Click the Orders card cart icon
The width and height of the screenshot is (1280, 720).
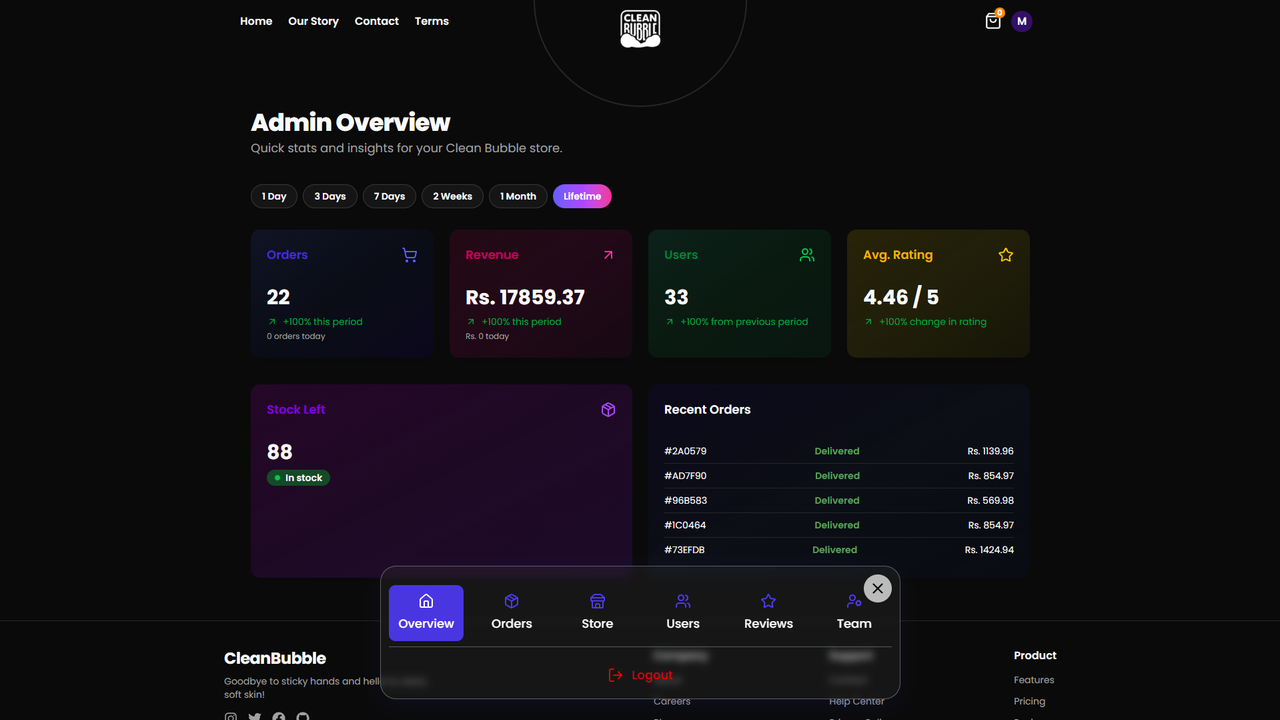409,255
